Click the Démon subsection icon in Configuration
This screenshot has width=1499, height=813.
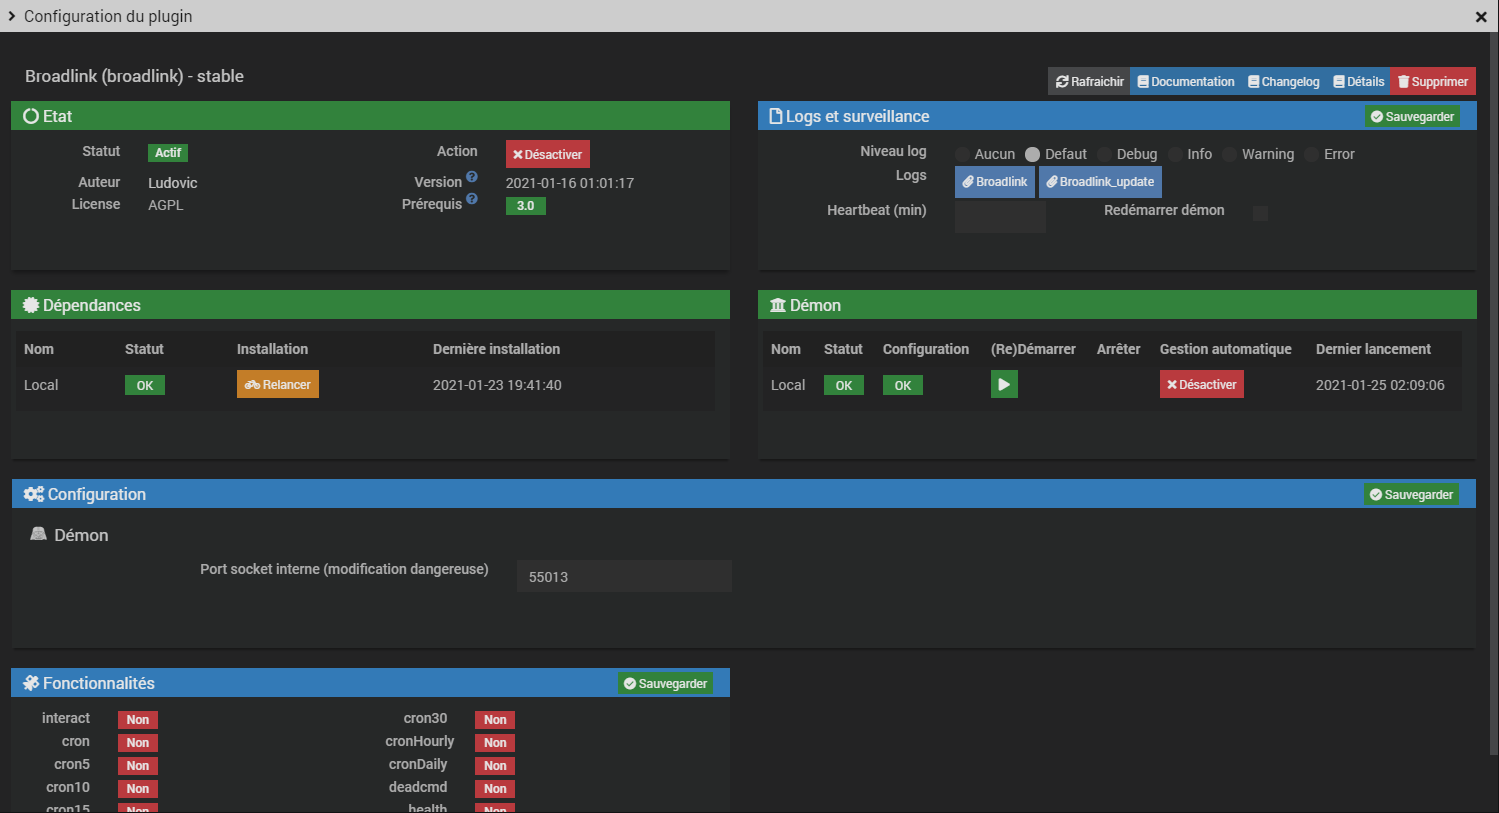tap(38, 534)
